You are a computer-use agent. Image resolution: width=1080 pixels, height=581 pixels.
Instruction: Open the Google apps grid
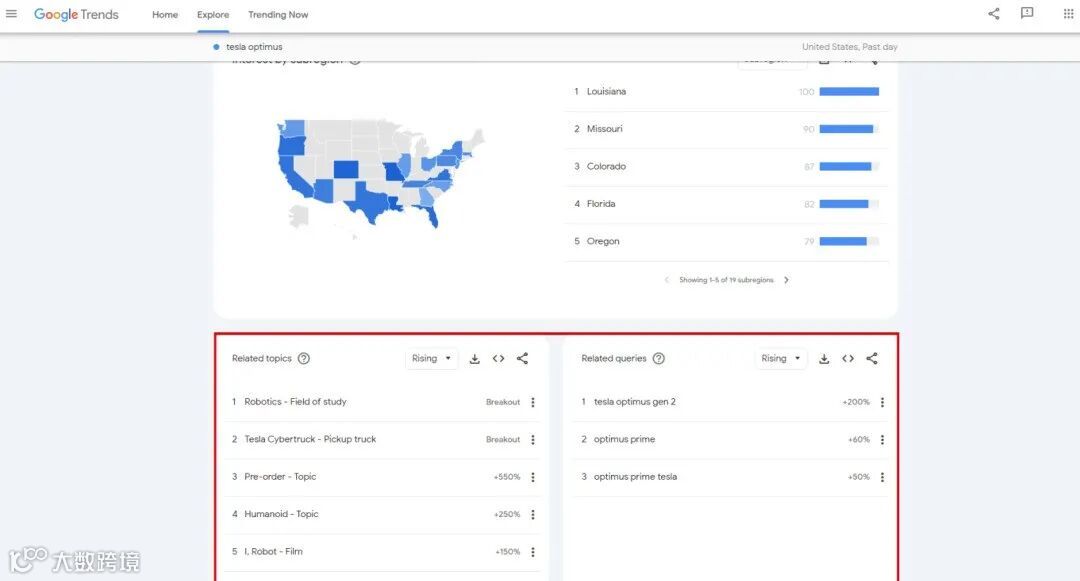1068,13
